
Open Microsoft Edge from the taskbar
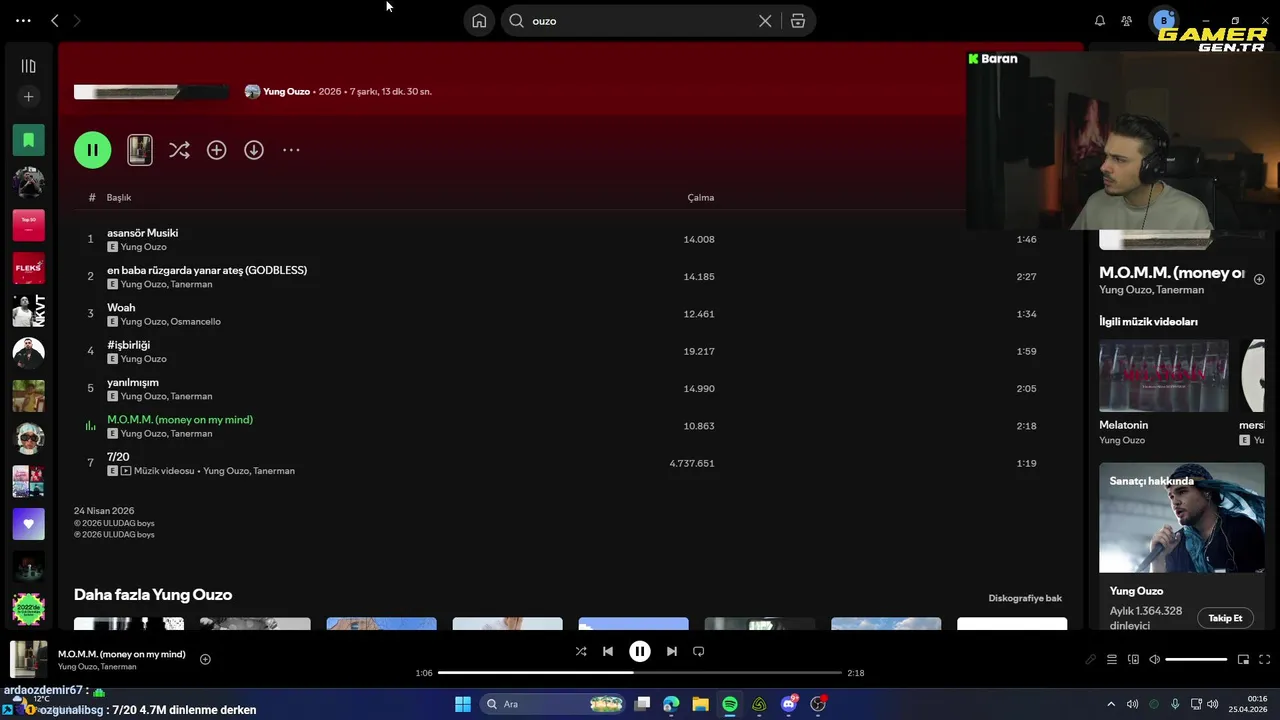(x=671, y=704)
